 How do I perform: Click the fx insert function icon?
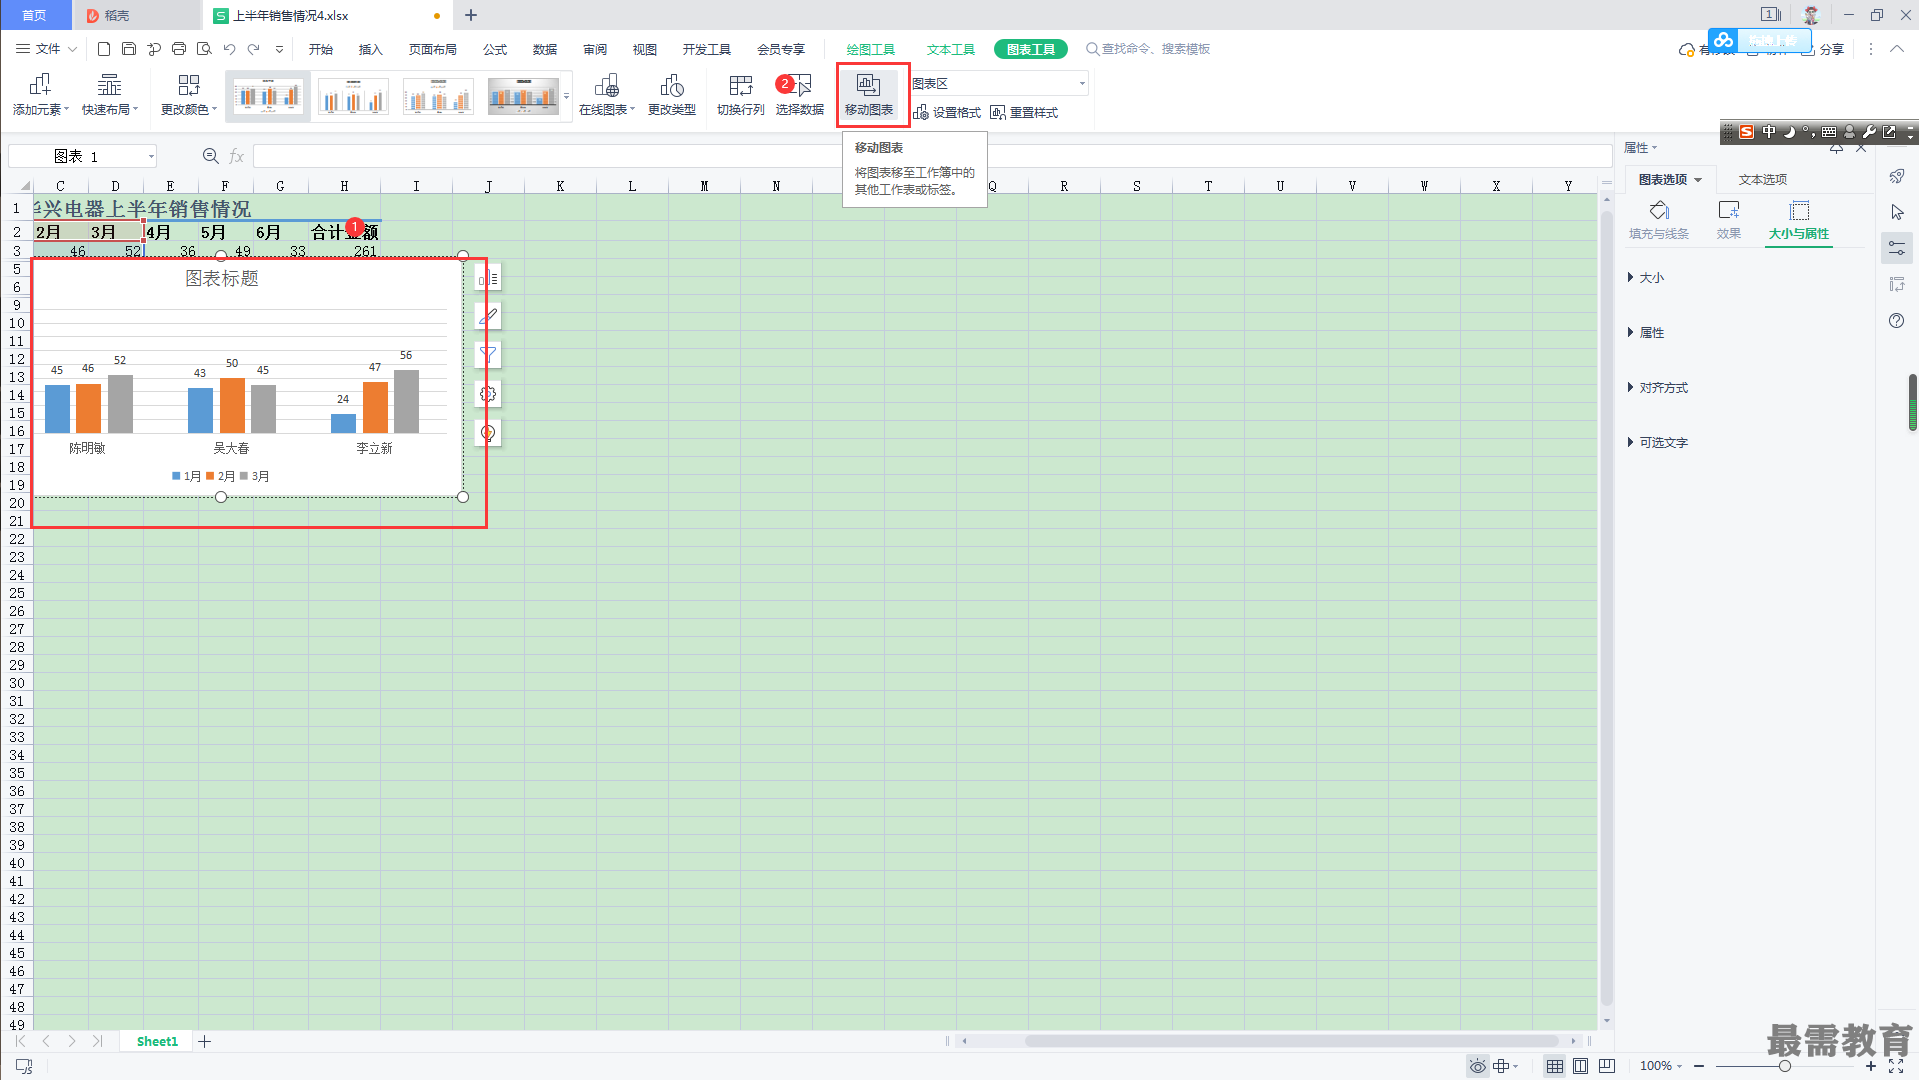[237, 156]
